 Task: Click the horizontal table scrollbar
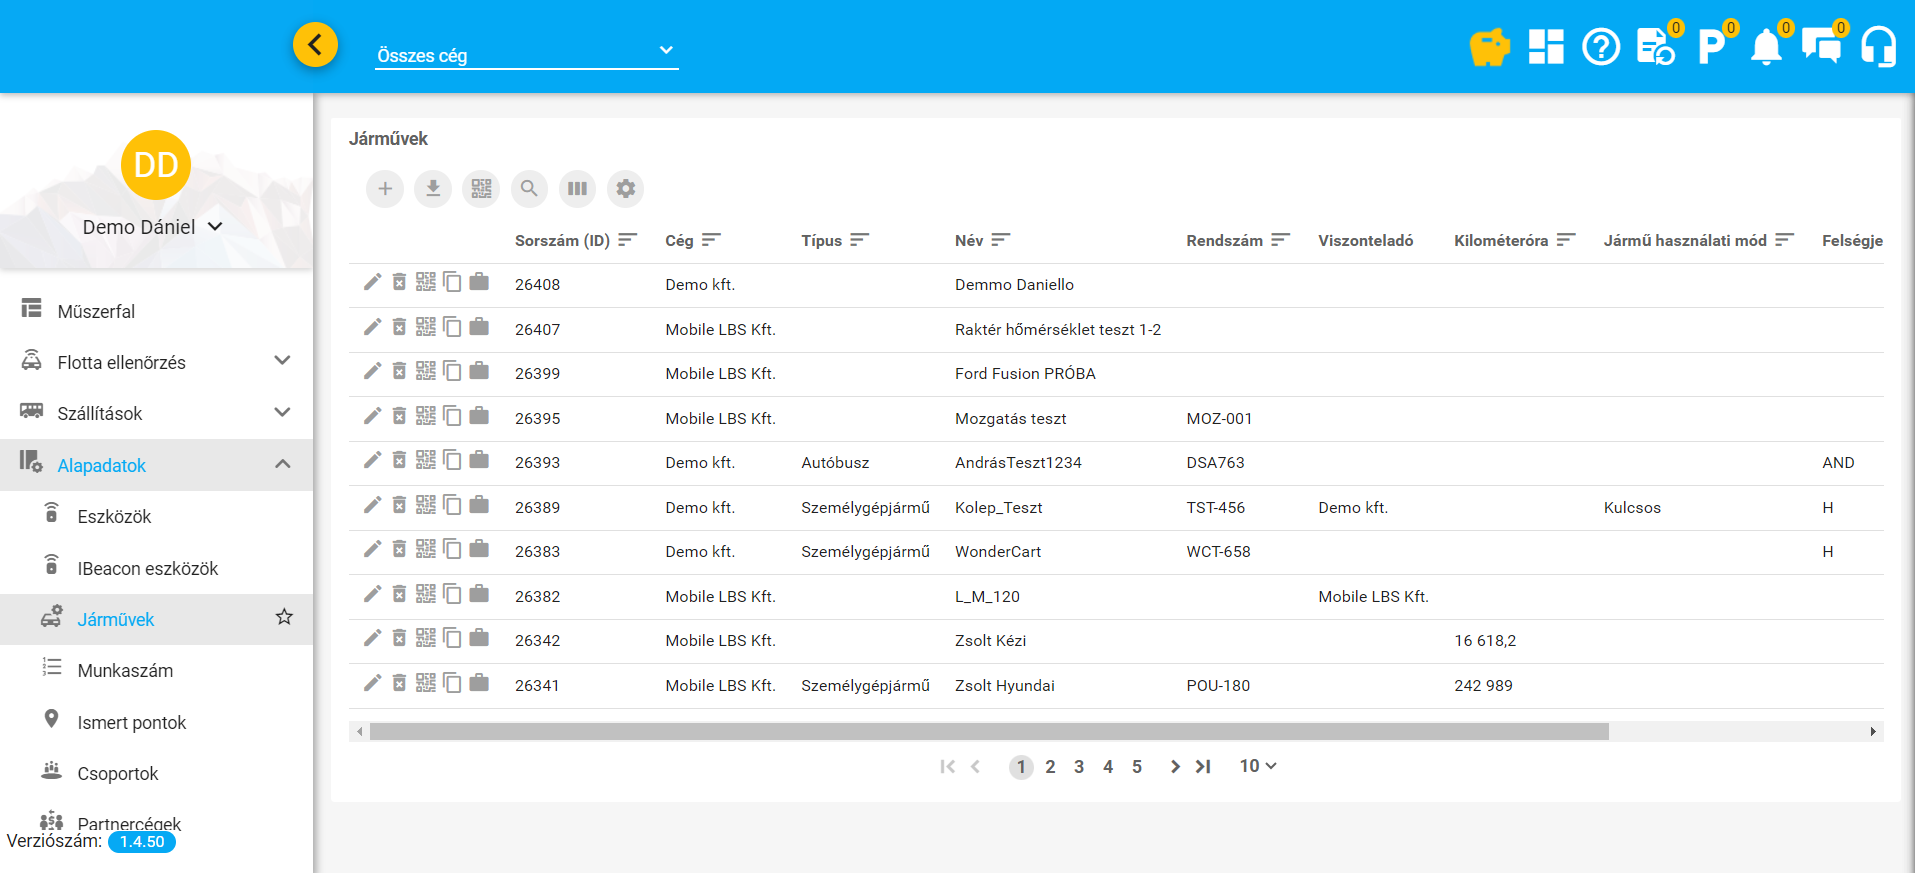[x=988, y=732]
